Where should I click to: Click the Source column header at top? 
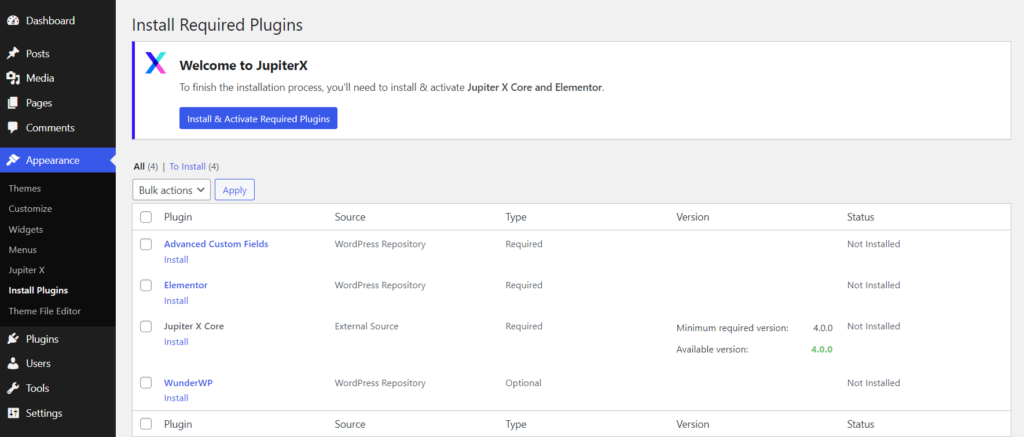(350, 217)
